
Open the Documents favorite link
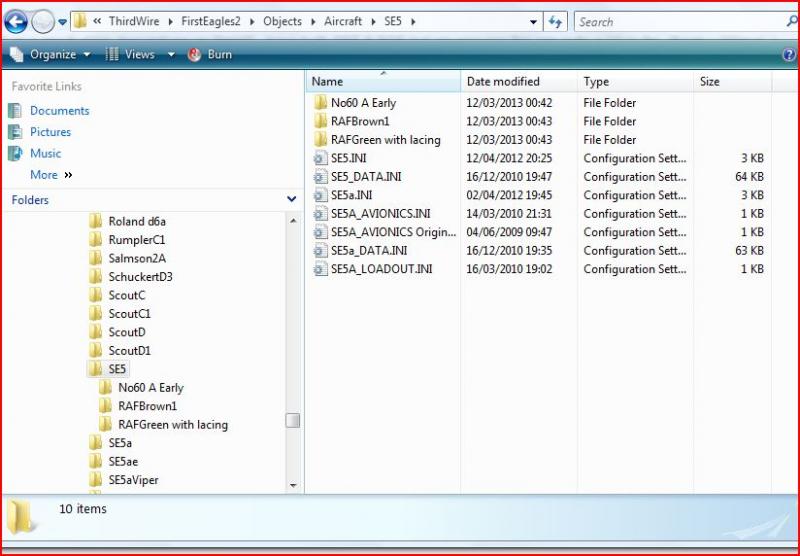[x=60, y=111]
